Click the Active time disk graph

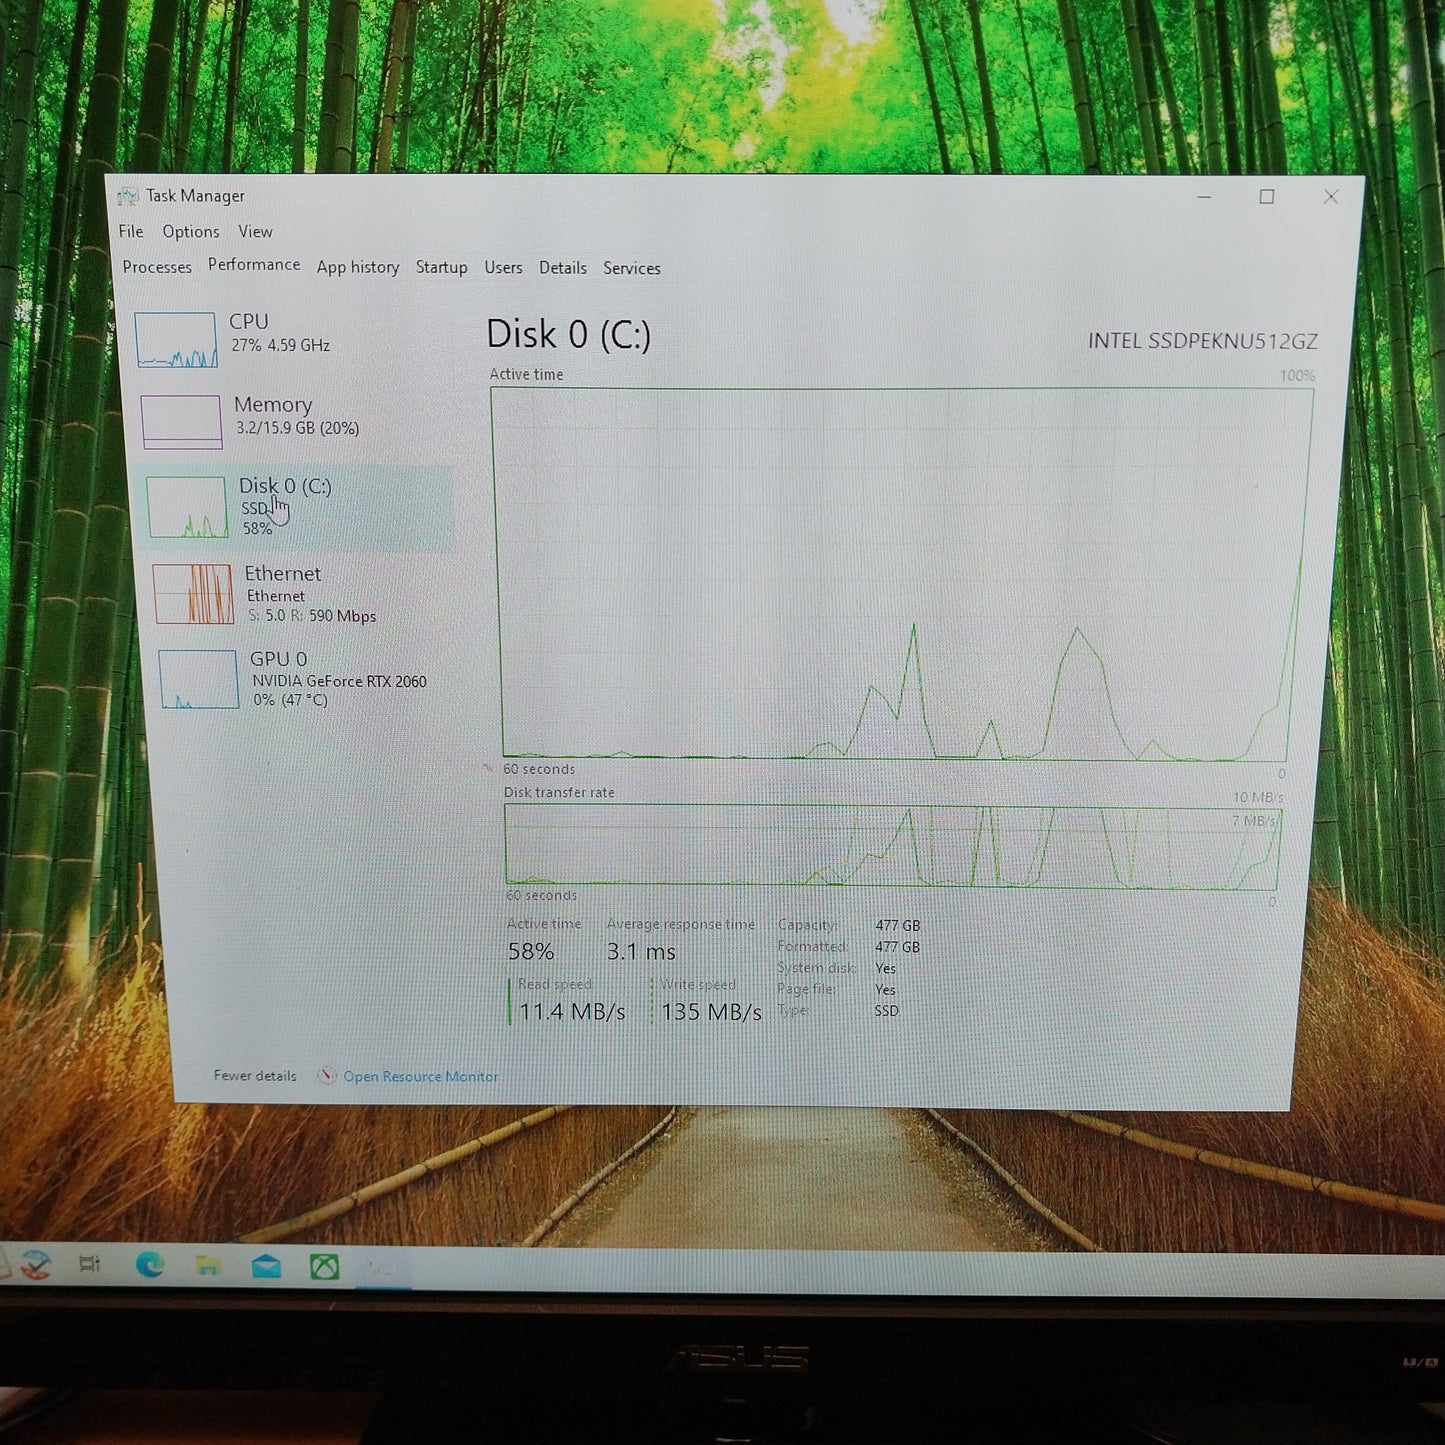pyautogui.click(x=902, y=574)
